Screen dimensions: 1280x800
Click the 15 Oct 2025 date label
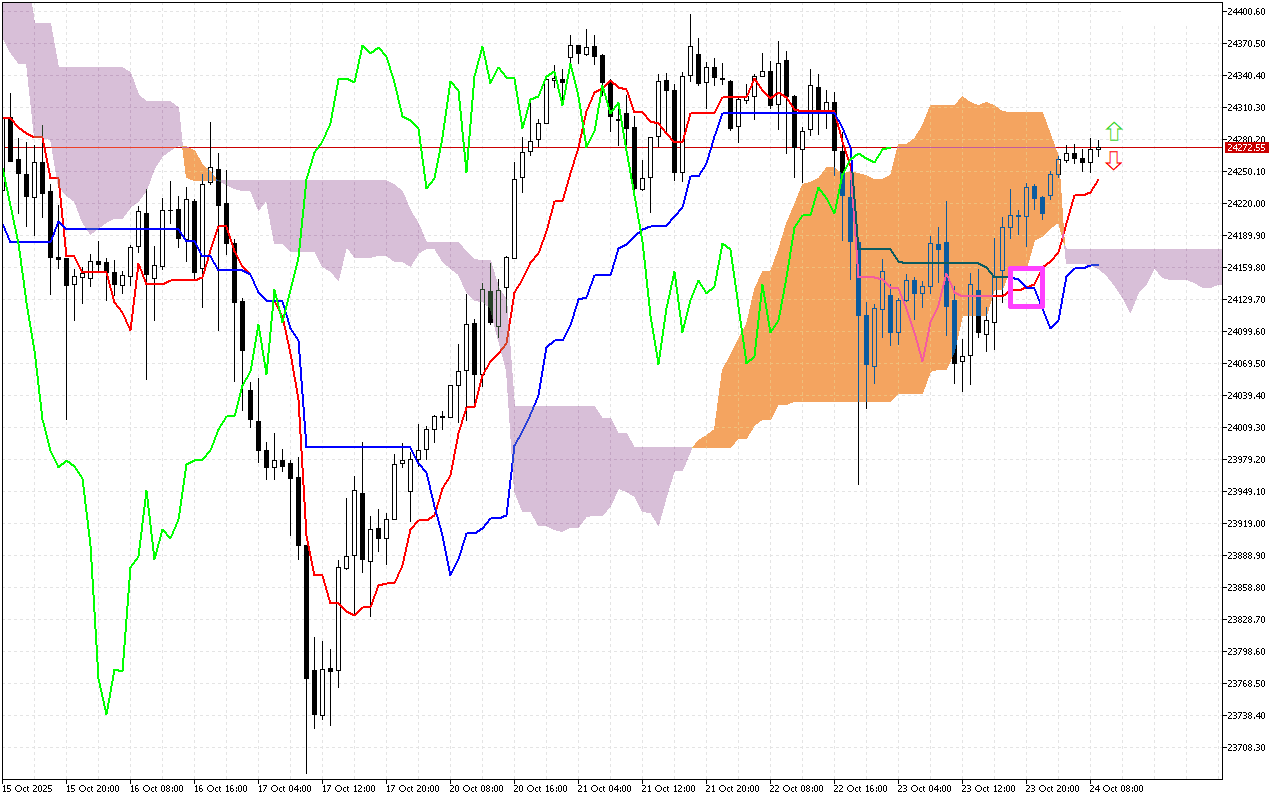(x=29, y=789)
